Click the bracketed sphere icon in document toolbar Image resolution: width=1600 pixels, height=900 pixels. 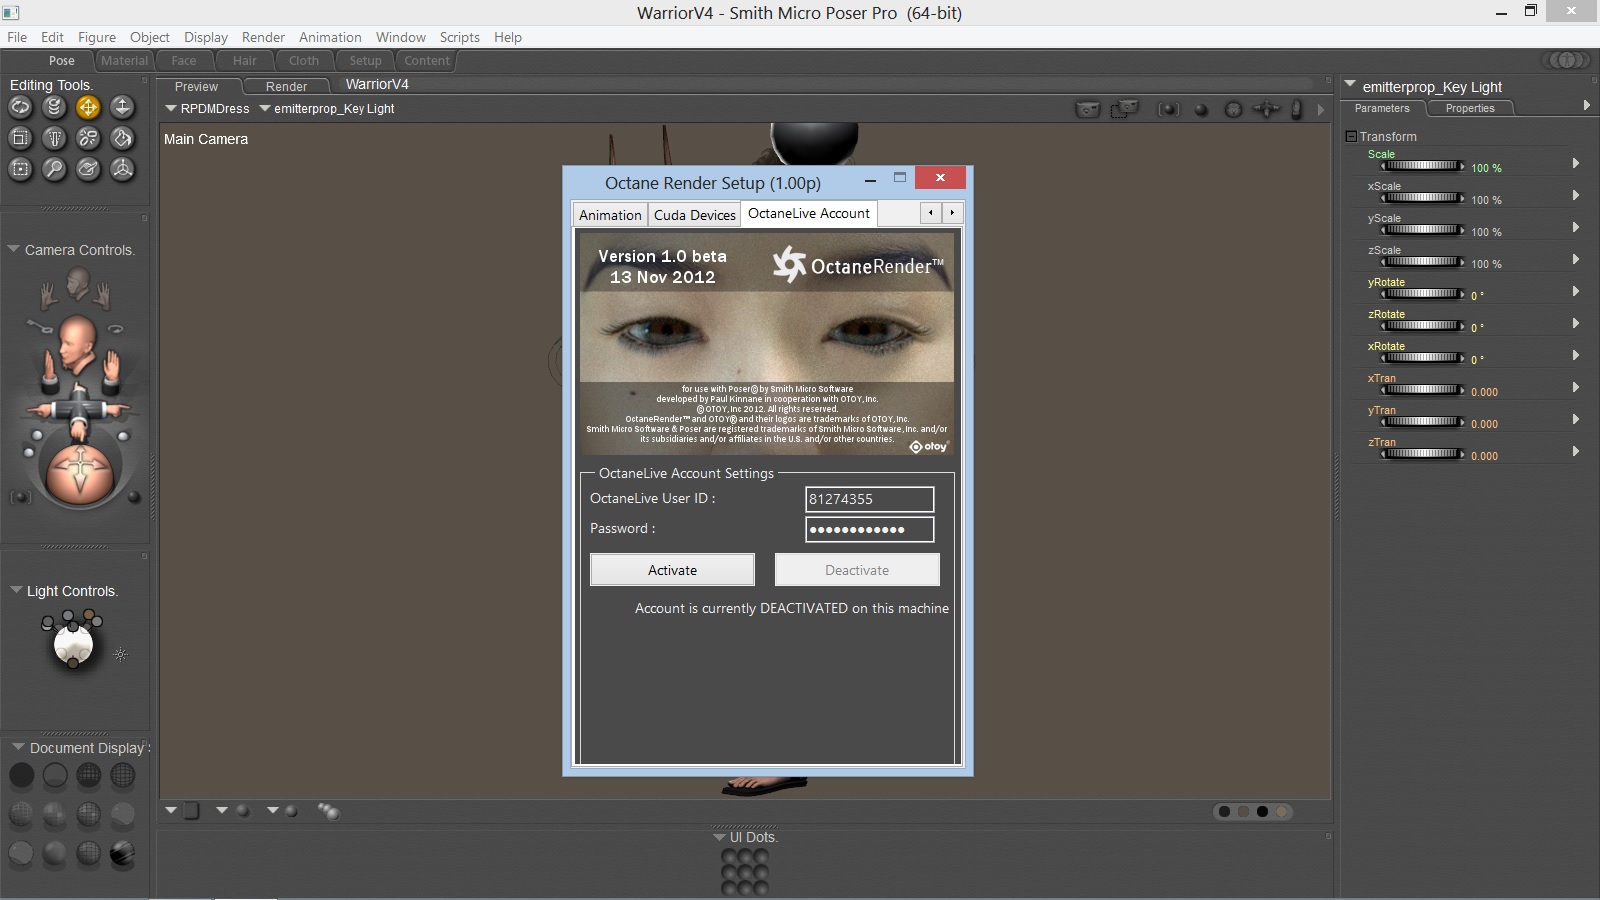(x=1168, y=109)
